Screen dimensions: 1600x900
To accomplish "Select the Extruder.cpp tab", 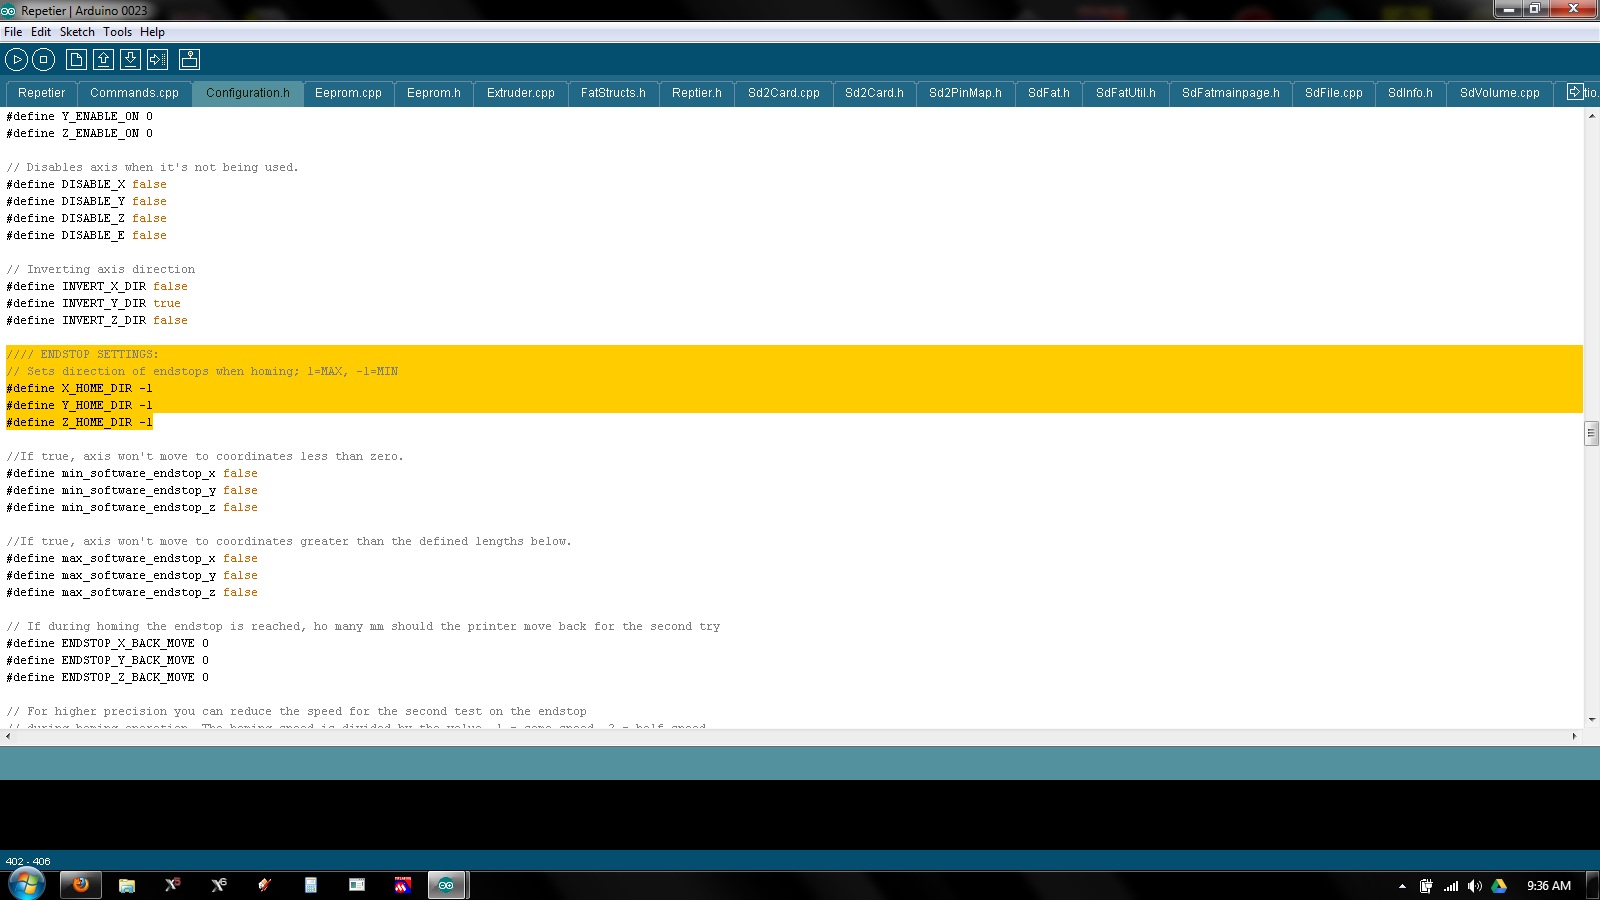I will click(520, 93).
